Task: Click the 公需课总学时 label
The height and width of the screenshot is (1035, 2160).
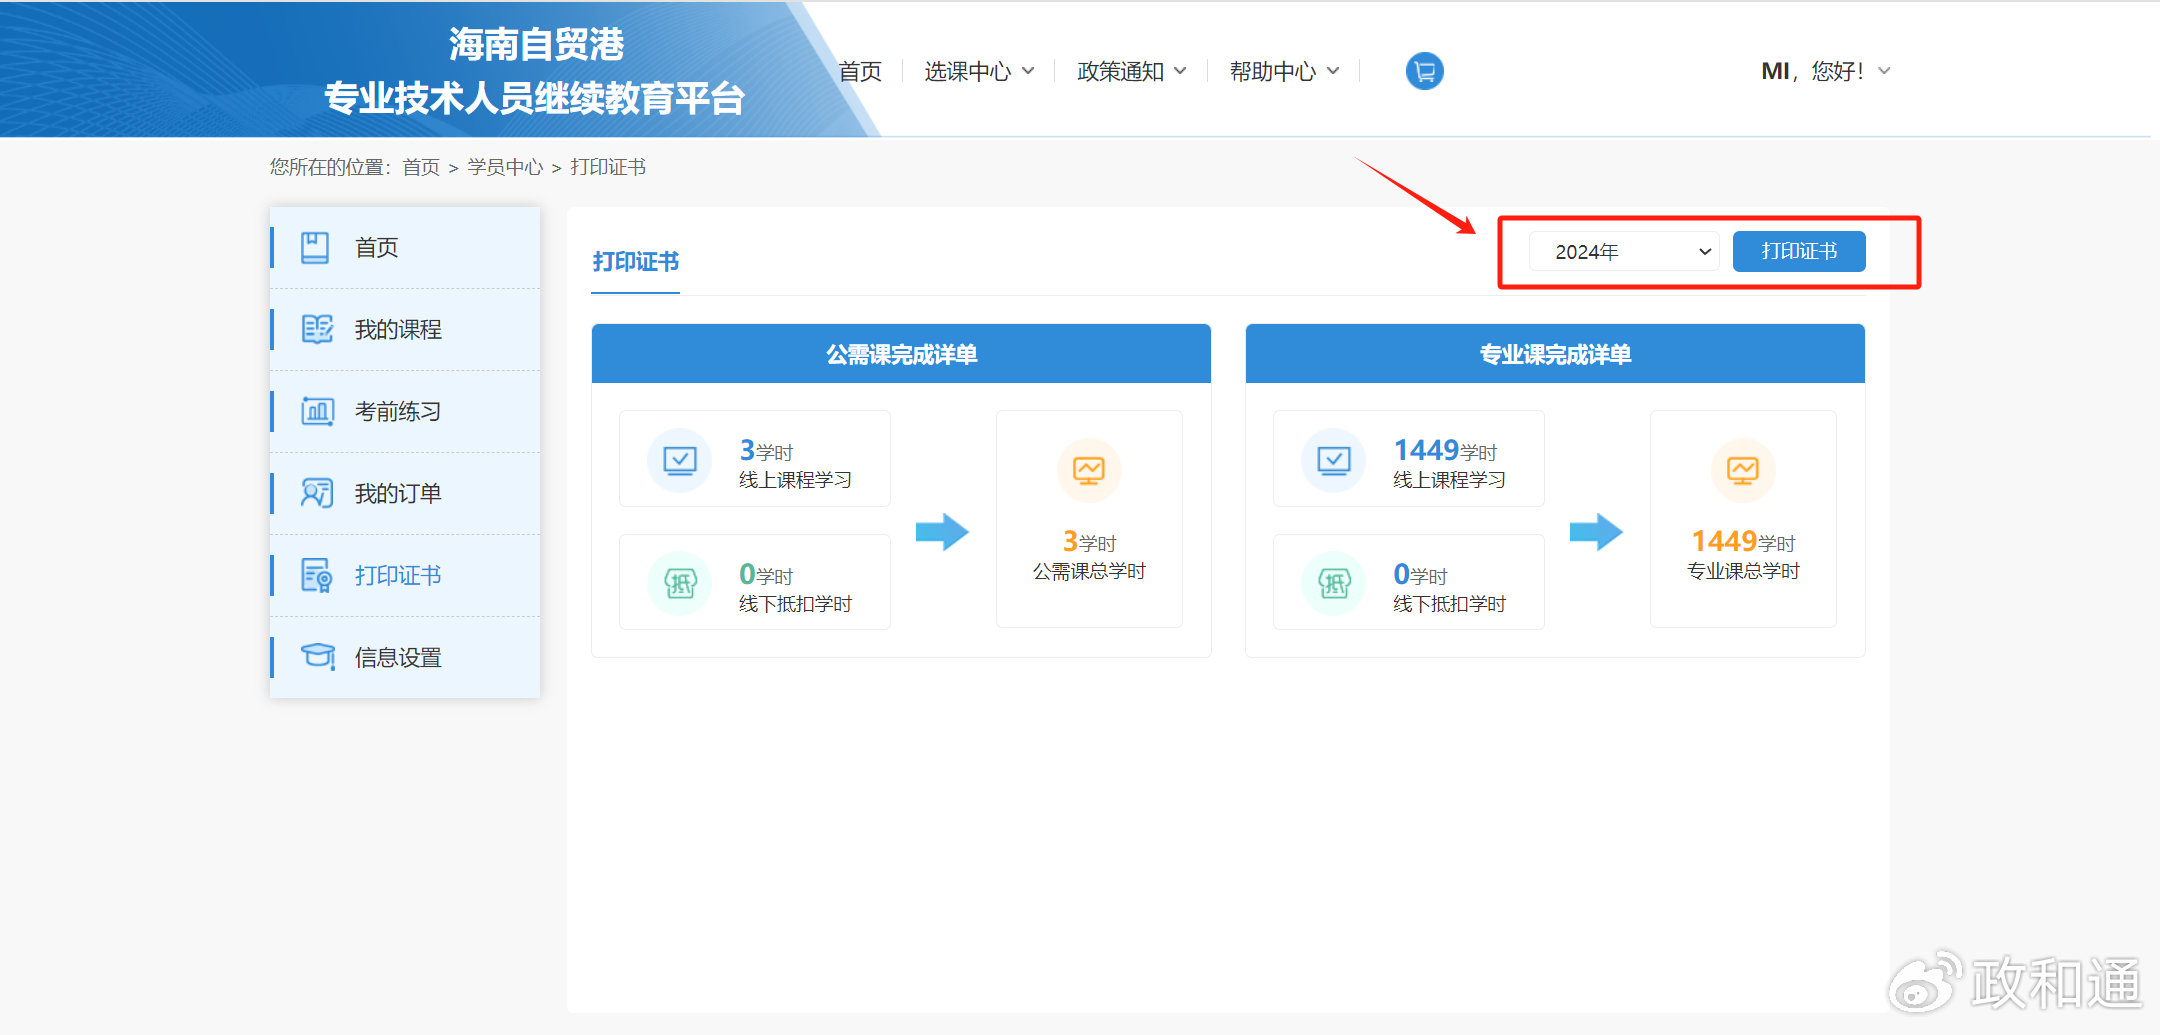Action: 1089,571
